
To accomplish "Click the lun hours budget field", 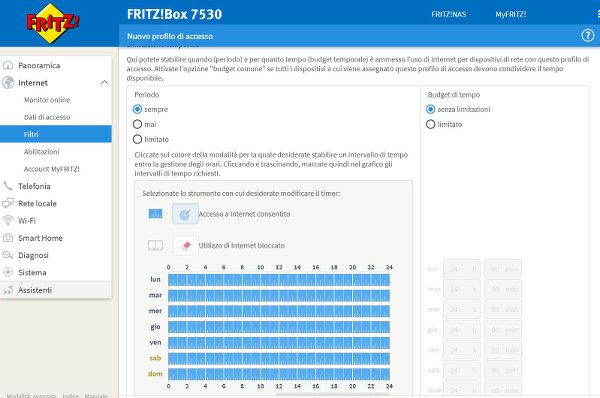I will 462,269.
